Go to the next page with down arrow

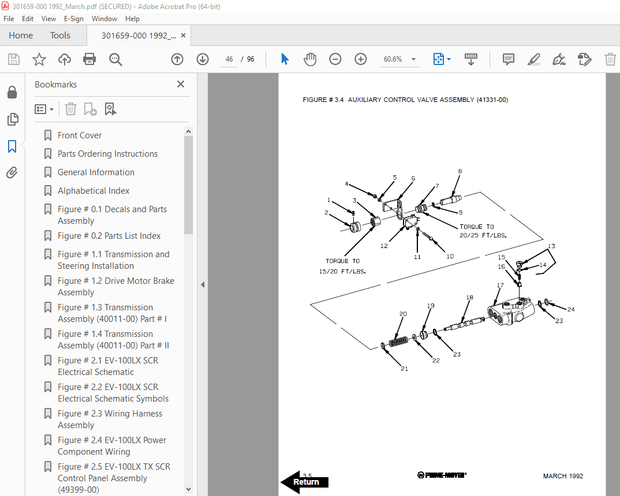202,60
